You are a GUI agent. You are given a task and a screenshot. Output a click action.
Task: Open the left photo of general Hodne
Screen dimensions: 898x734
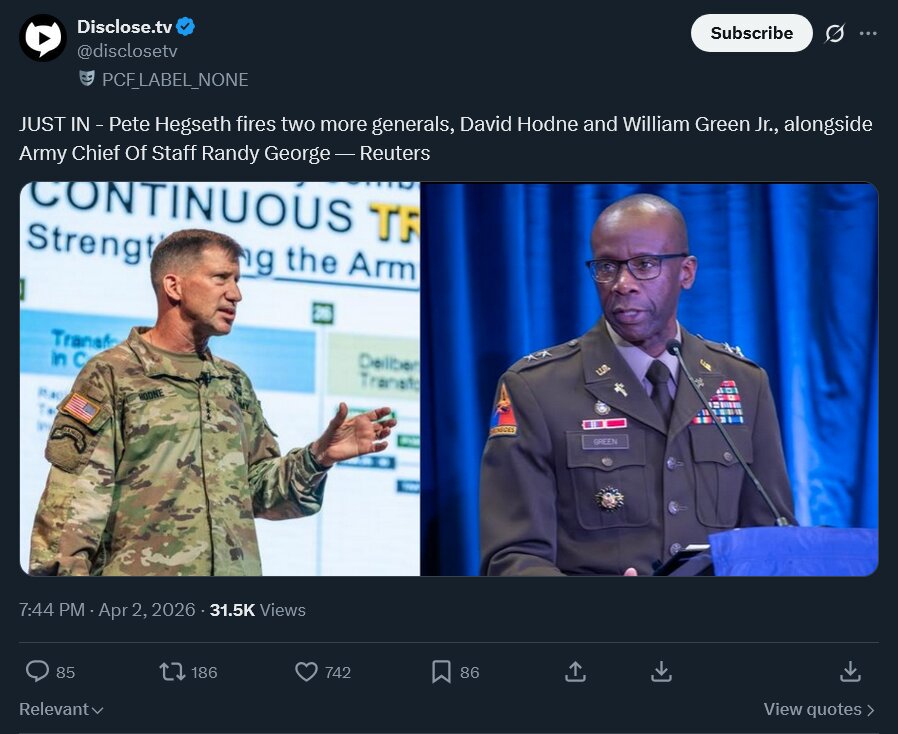220,379
